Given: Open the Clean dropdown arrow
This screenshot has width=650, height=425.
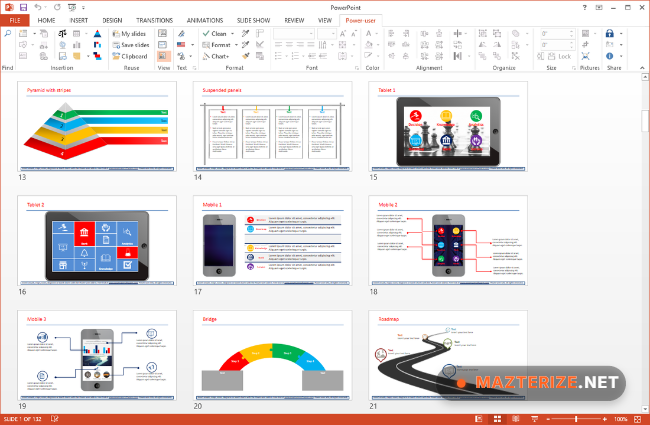Looking at the screenshot, I should pyautogui.click(x=233, y=34).
